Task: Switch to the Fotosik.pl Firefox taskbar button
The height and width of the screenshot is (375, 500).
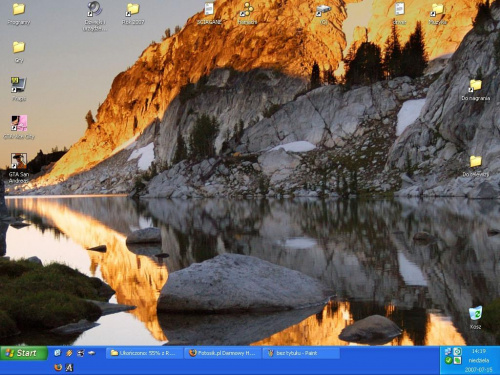Action: click(223, 353)
